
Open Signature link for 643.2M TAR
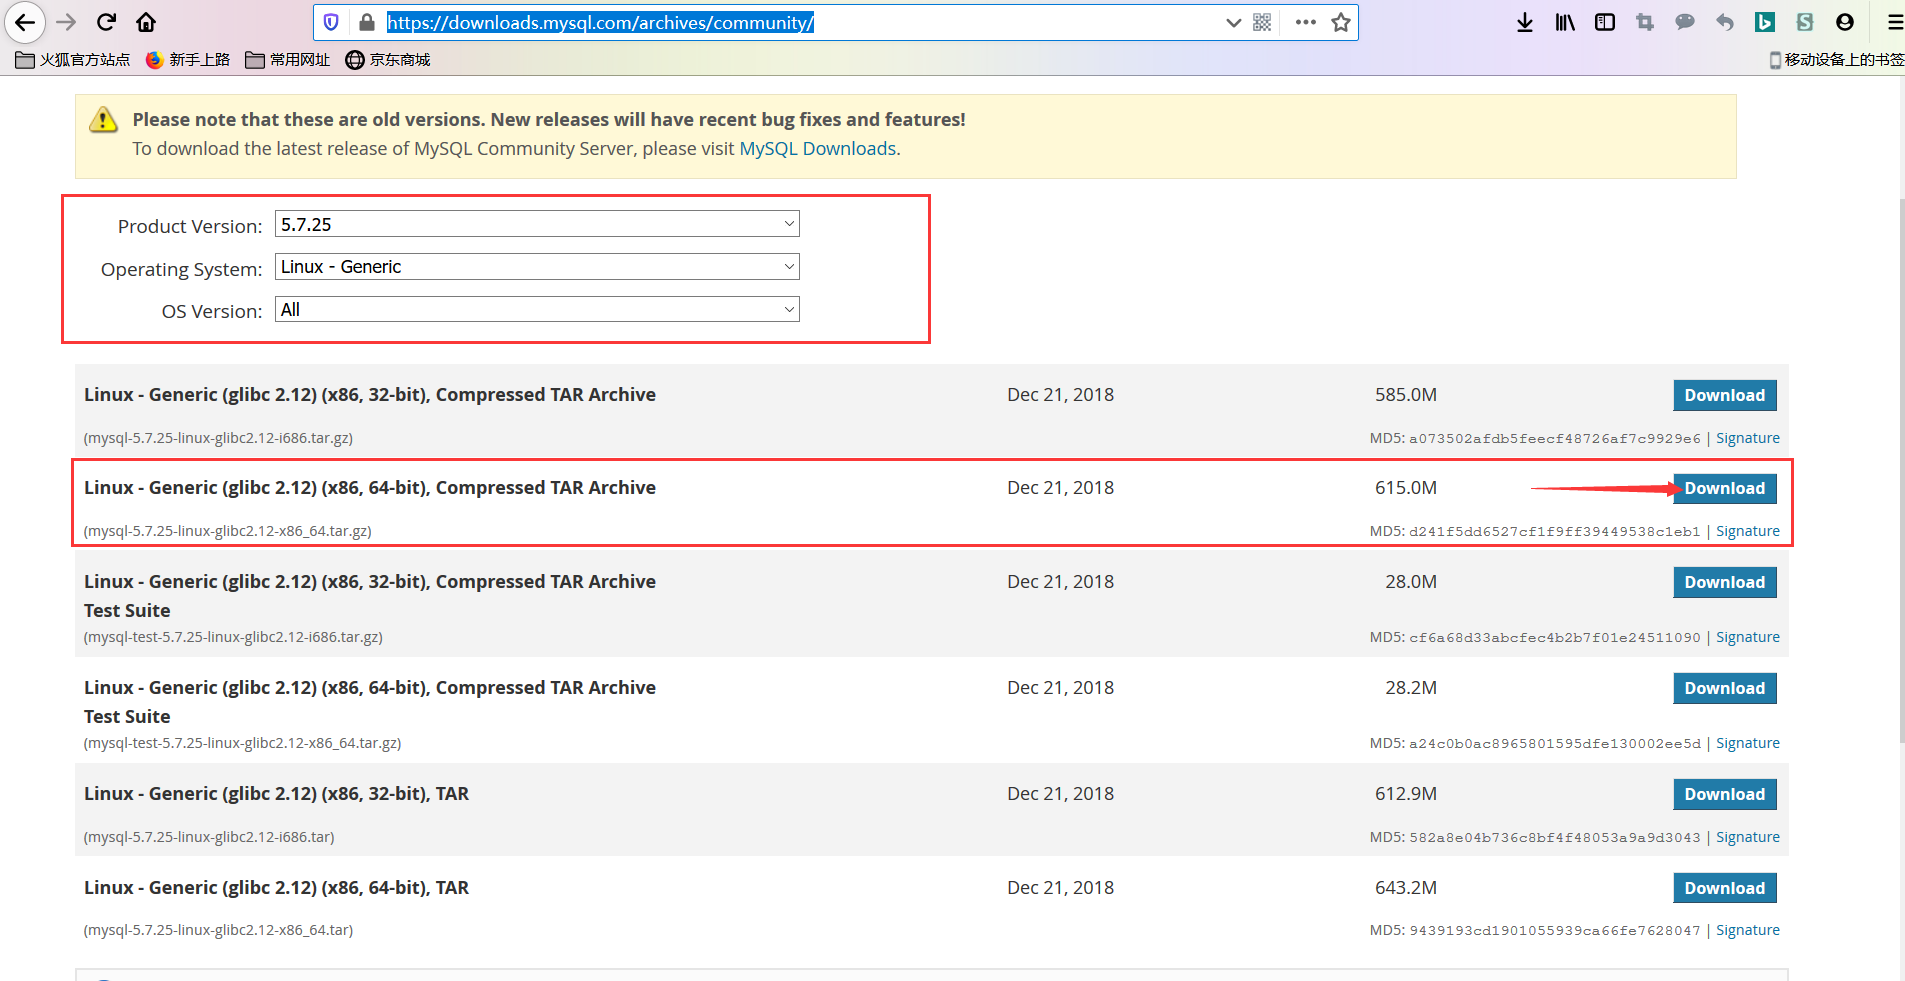click(x=1748, y=930)
